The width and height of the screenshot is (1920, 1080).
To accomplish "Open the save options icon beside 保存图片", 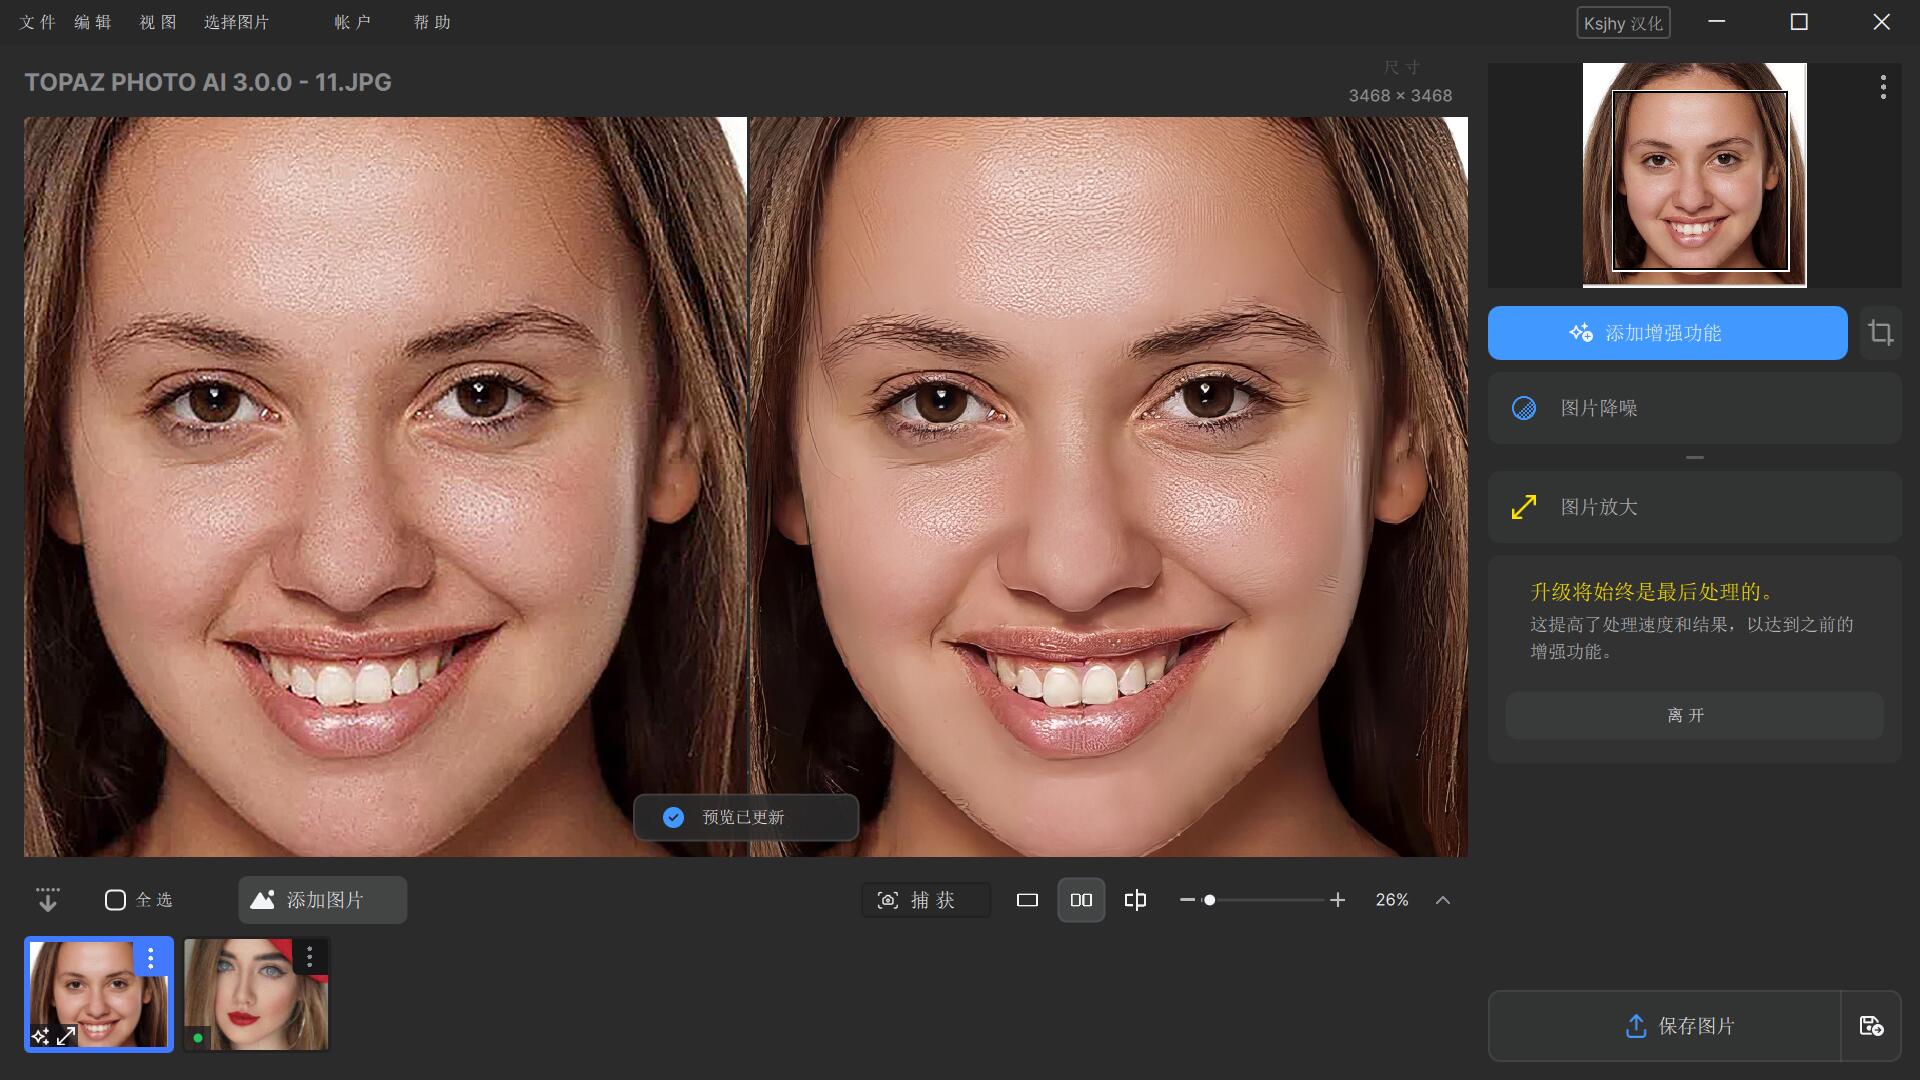I will coord(1871,1026).
